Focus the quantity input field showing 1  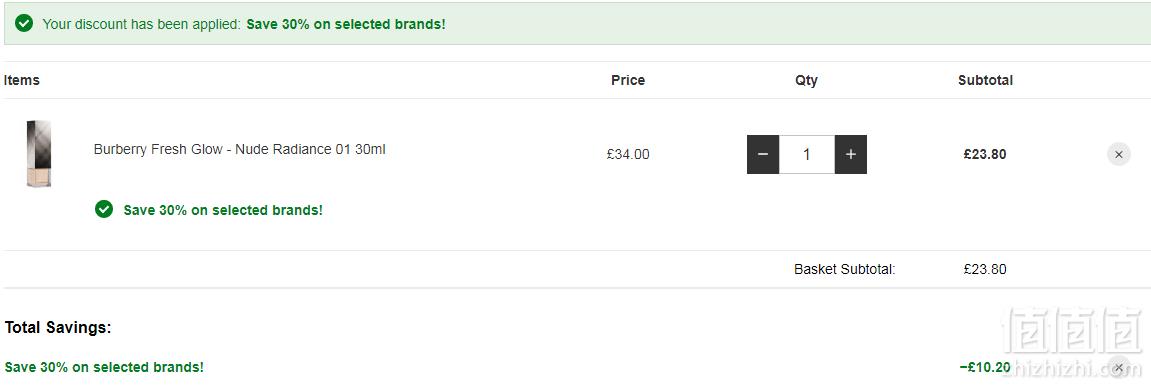pos(807,154)
